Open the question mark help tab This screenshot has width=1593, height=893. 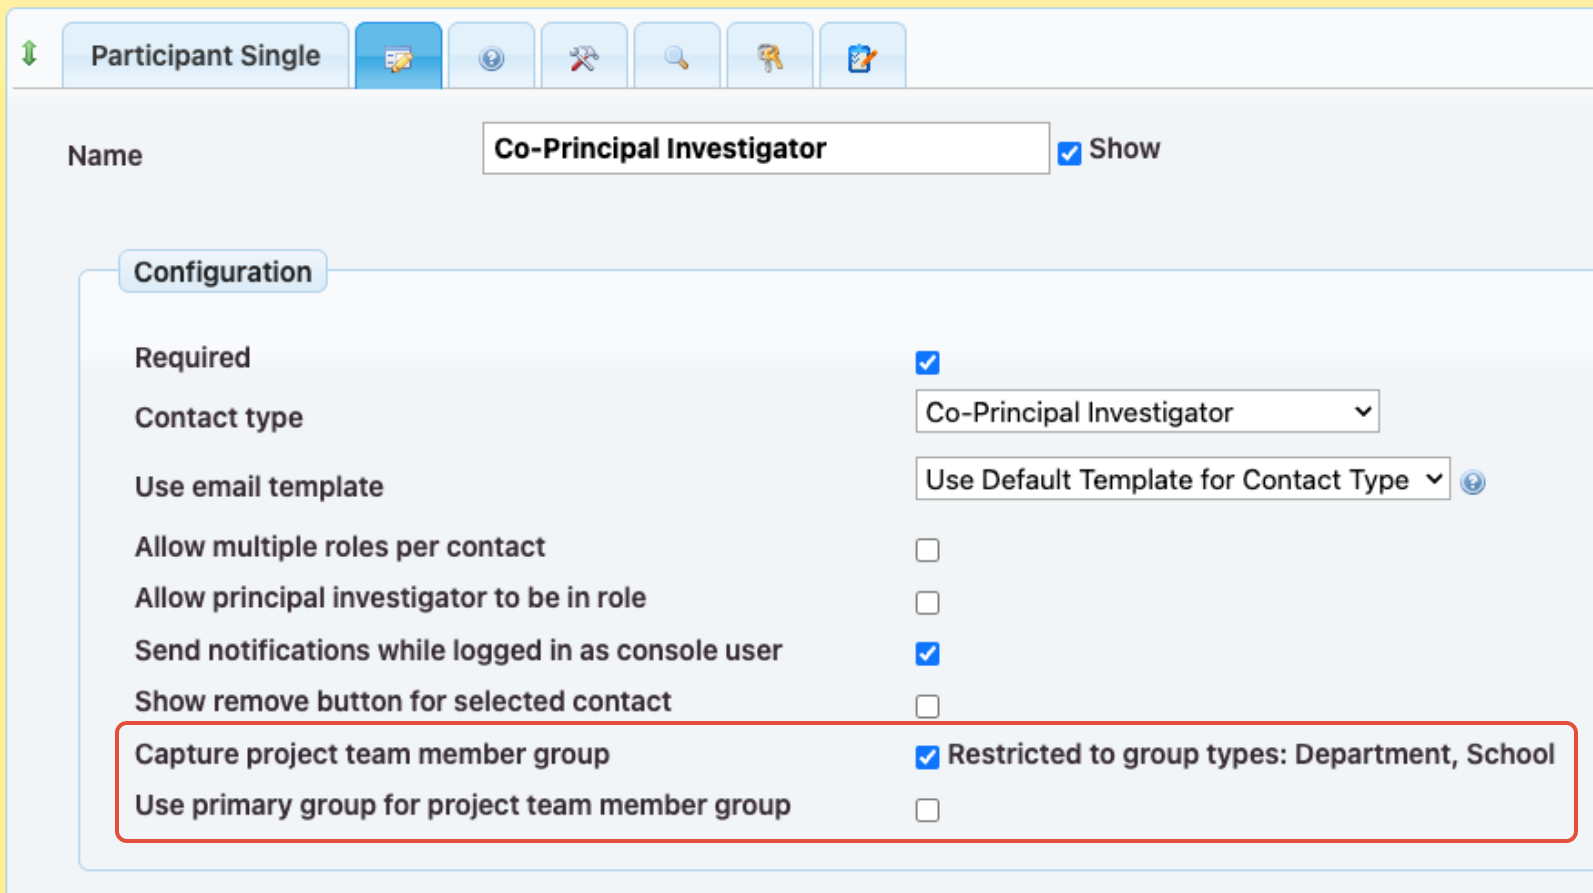491,58
